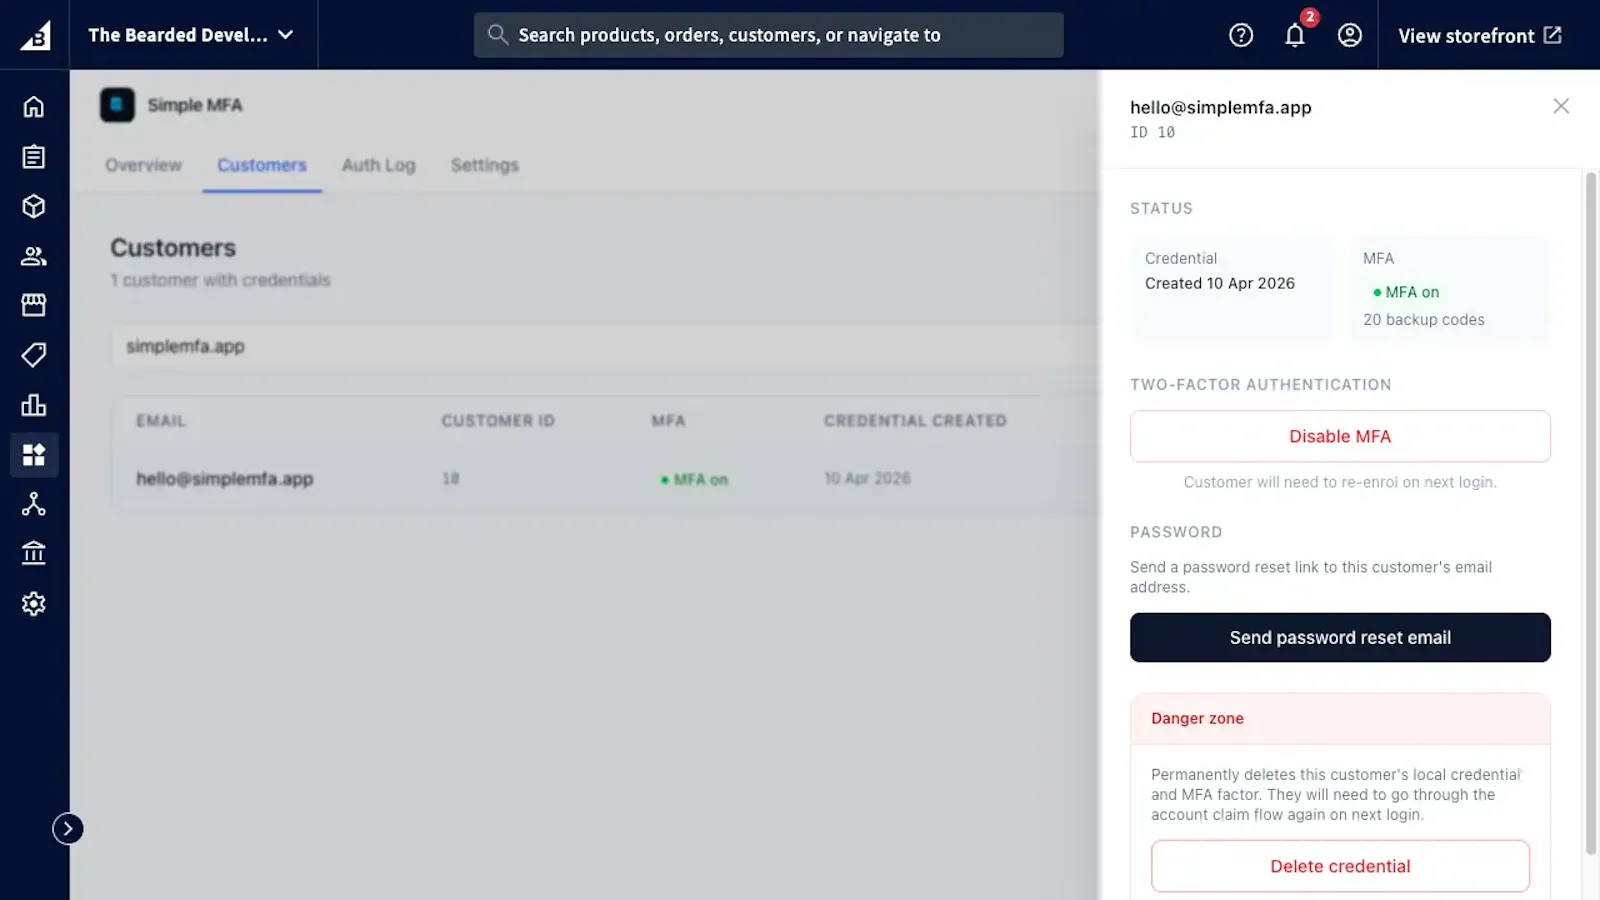Click Send password reset email
This screenshot has height=900, width=1600.
coord(1340,637)
